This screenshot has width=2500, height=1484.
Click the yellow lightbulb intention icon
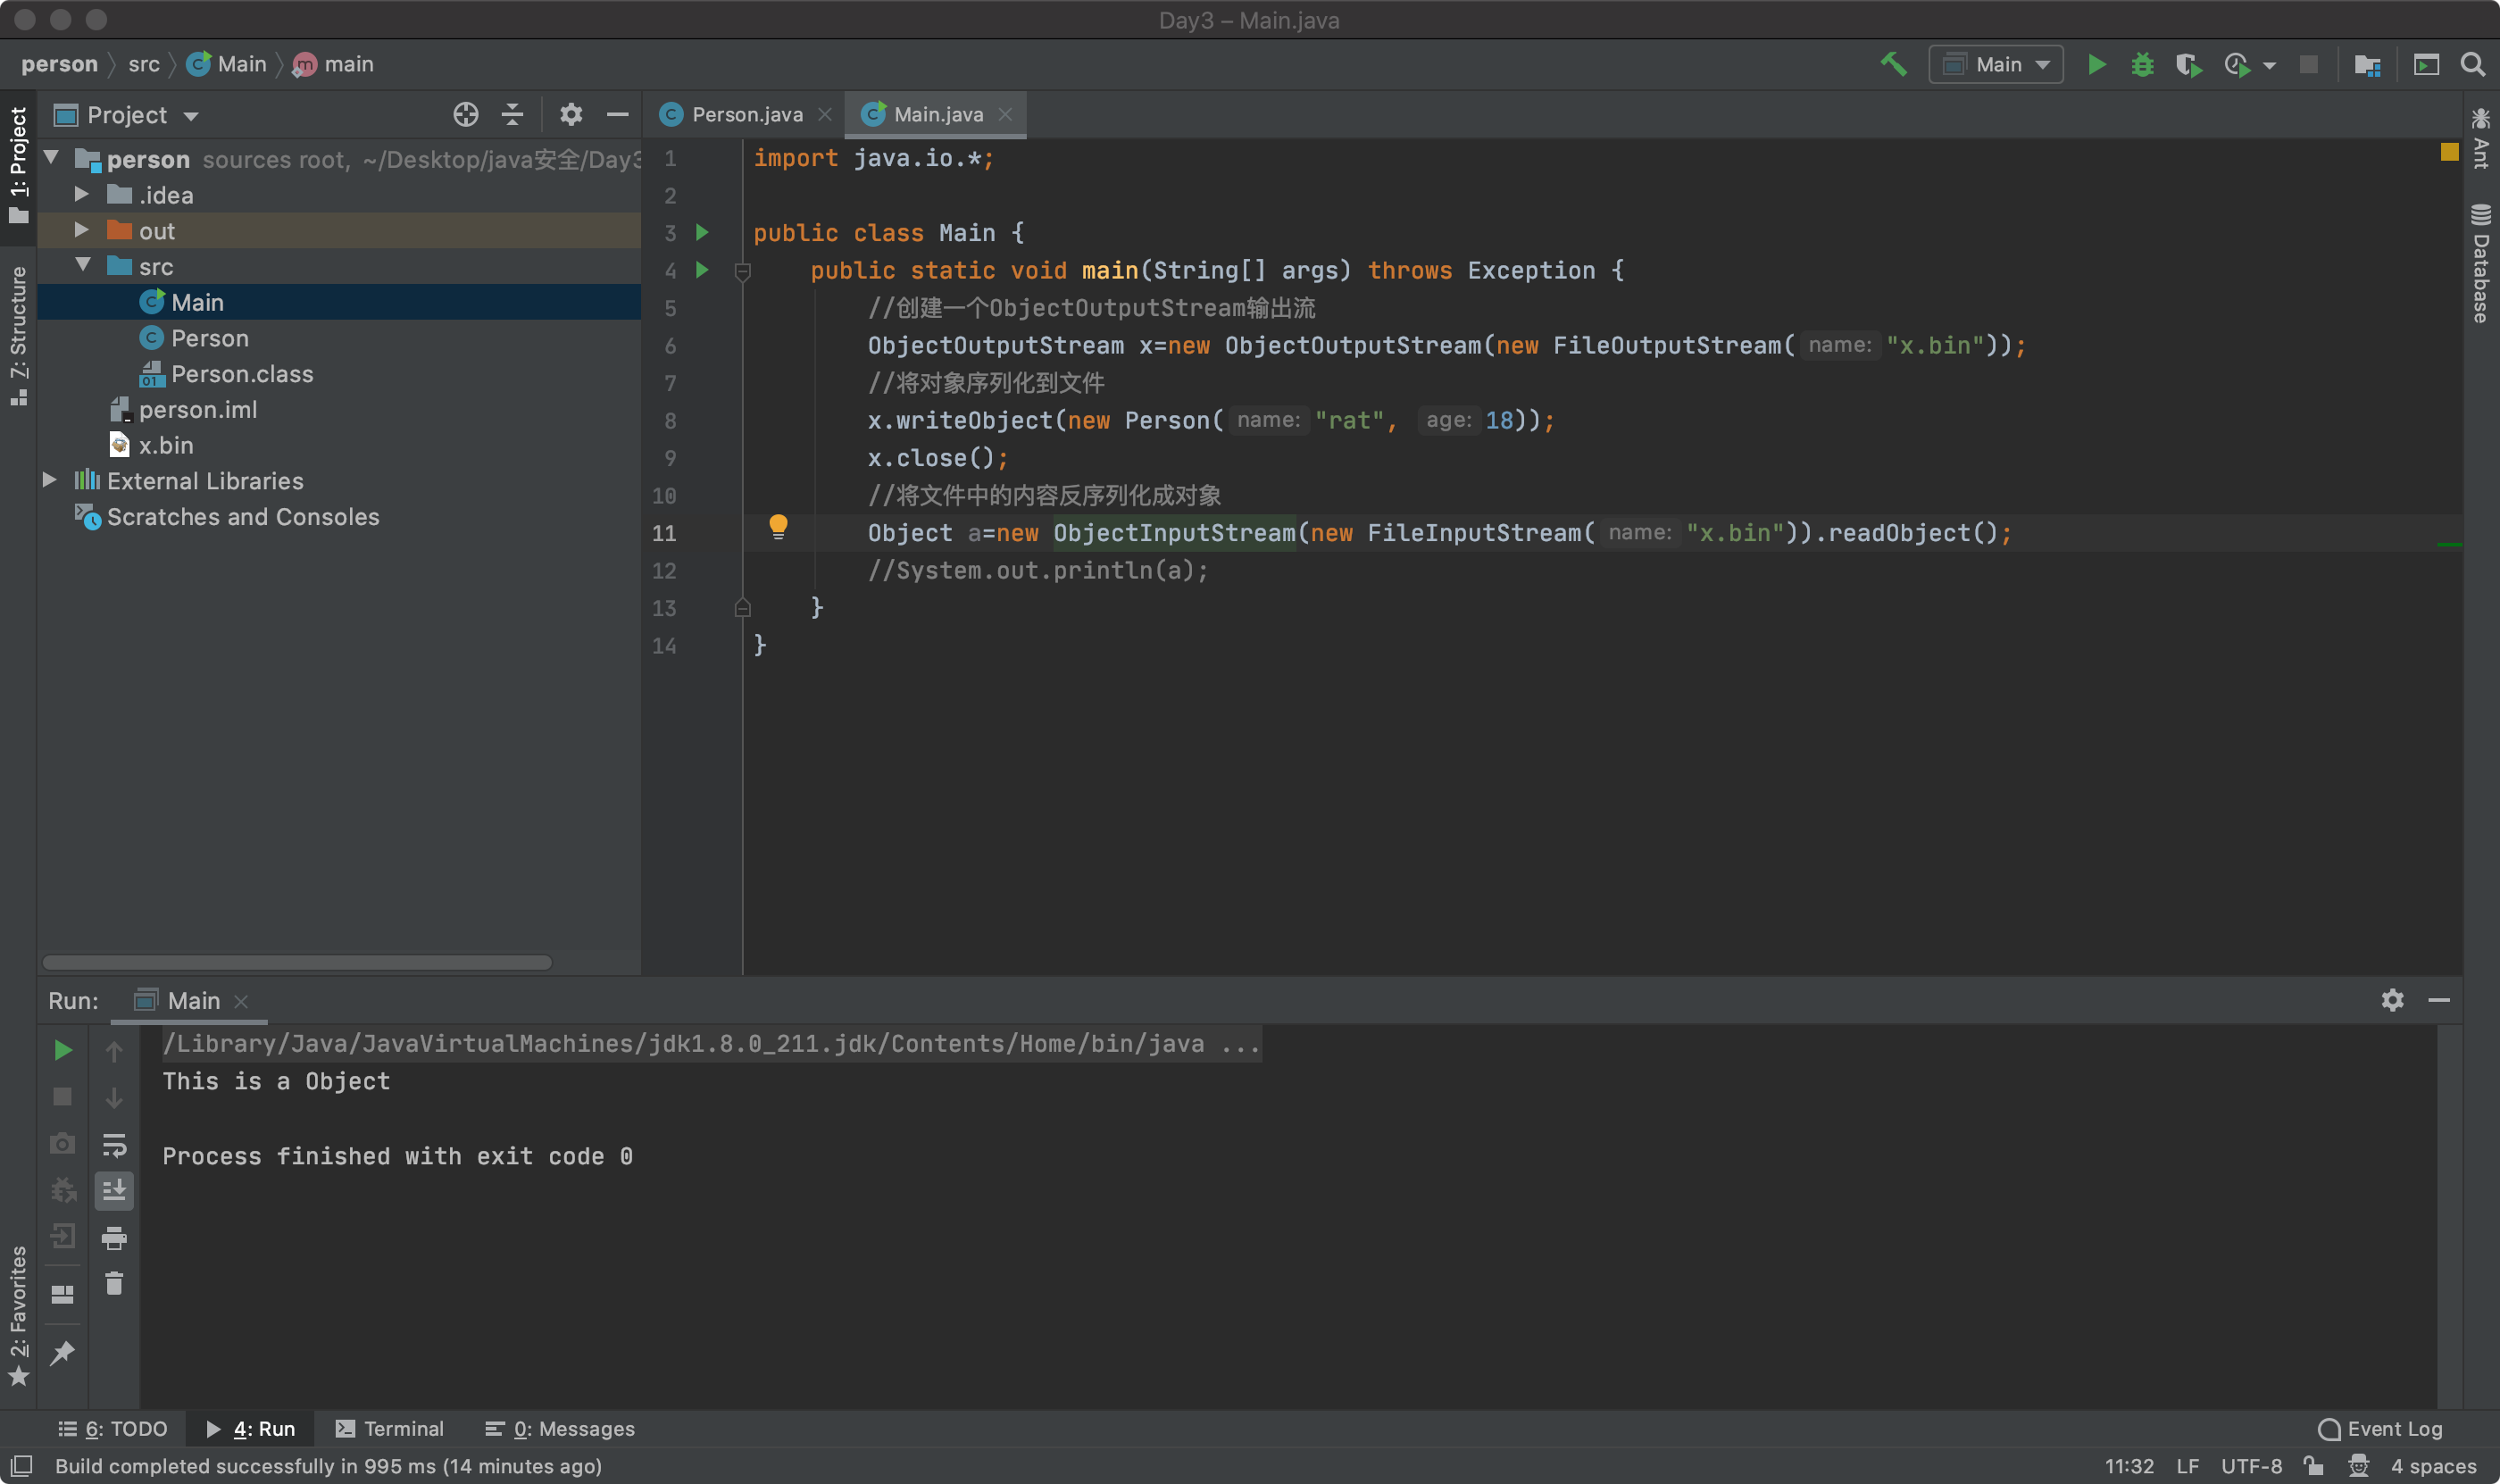778,526
